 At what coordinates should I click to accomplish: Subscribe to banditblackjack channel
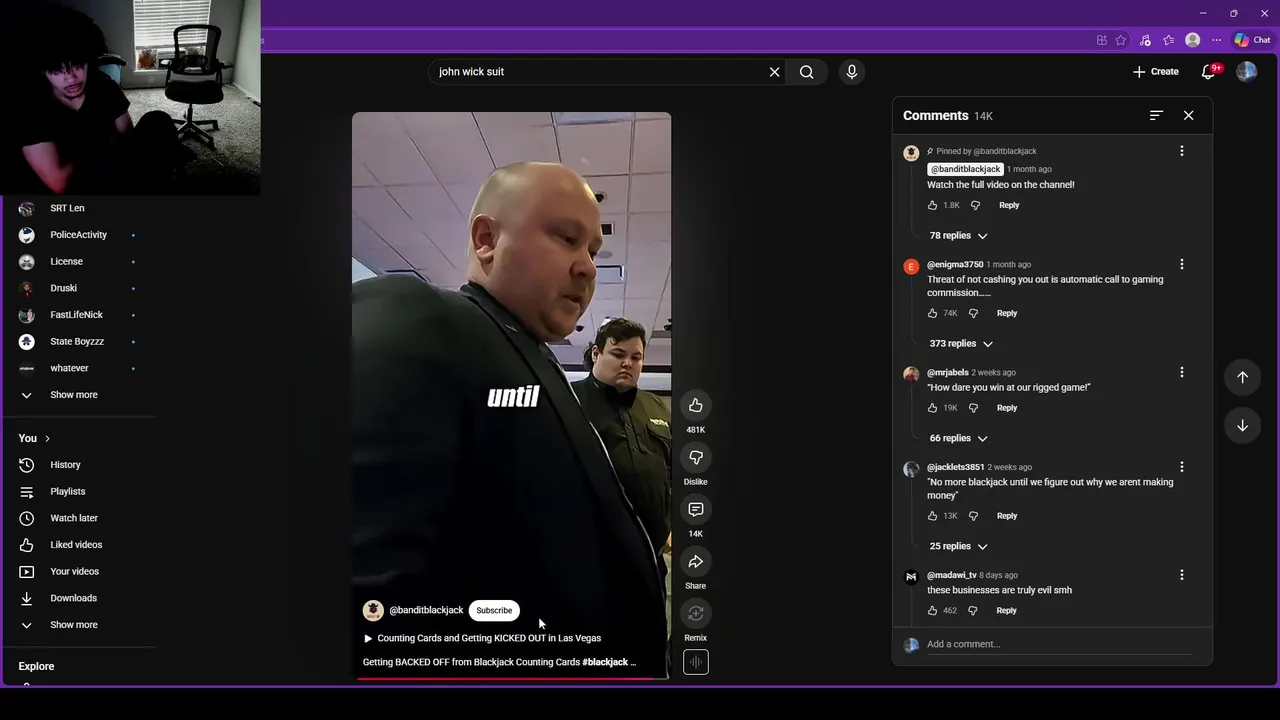pyautogui.click(x=494, y=610)
